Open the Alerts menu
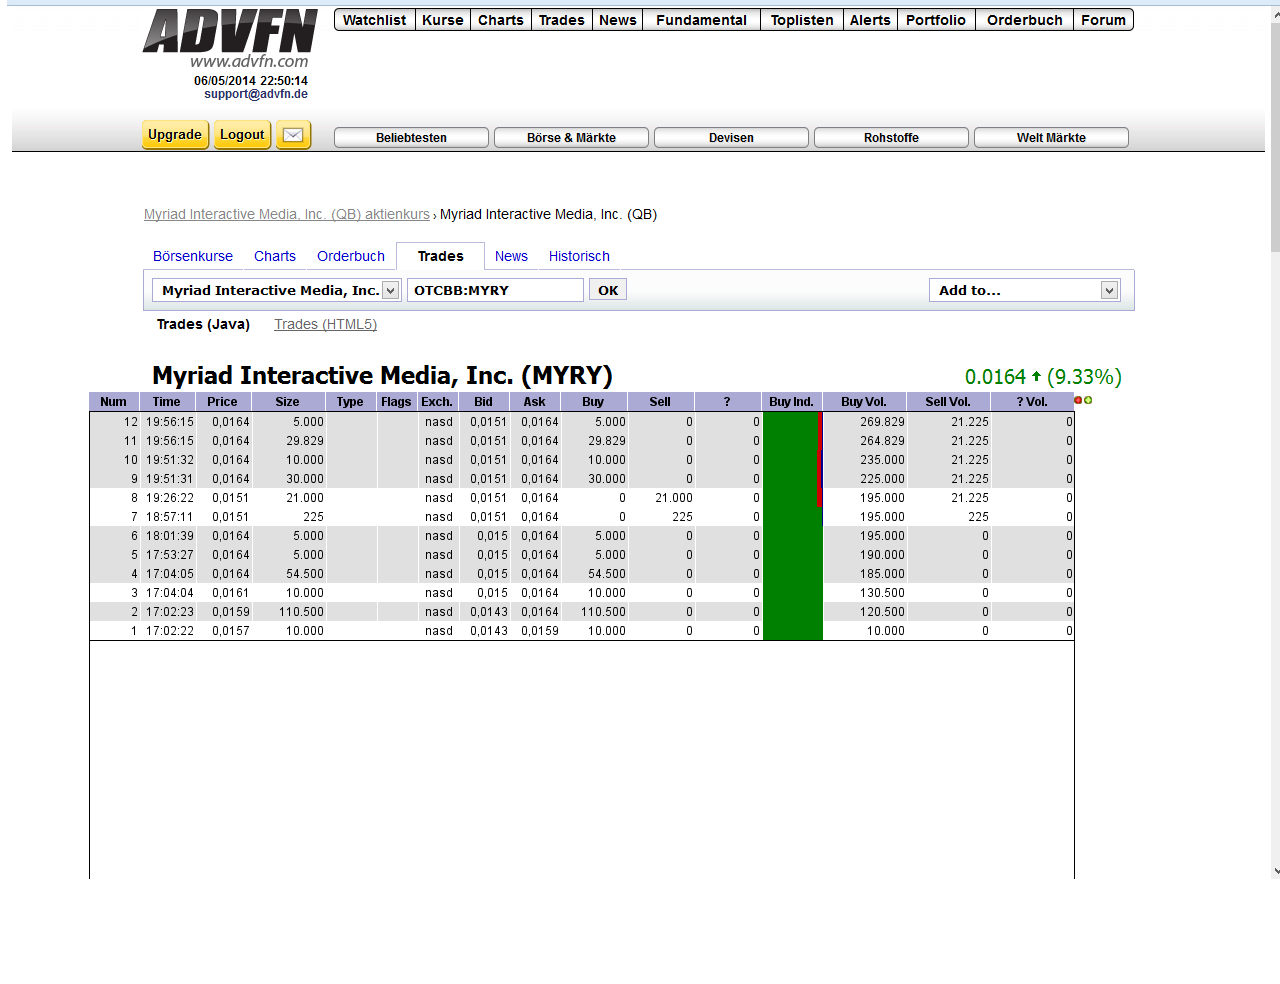The width and height of the screenshot is (1280, 984). 870,20
